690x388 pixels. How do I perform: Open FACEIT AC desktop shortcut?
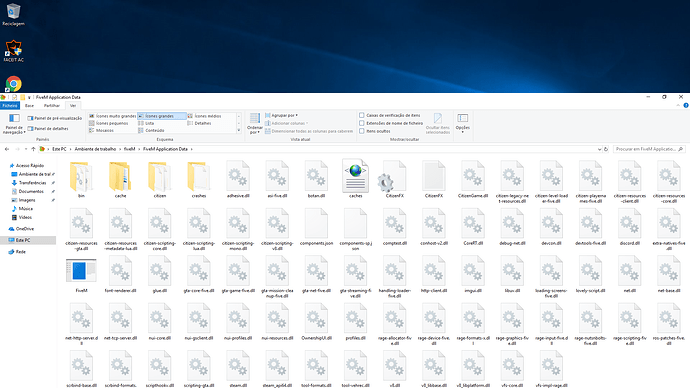point(14,51)
